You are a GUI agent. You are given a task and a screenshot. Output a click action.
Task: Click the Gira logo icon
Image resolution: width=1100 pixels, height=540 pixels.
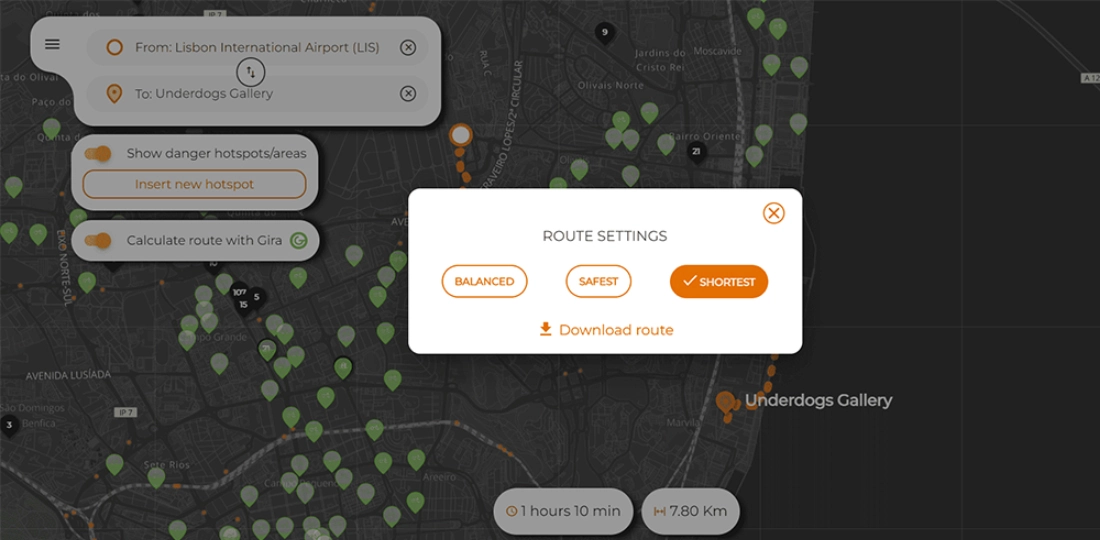pos(298,241)
